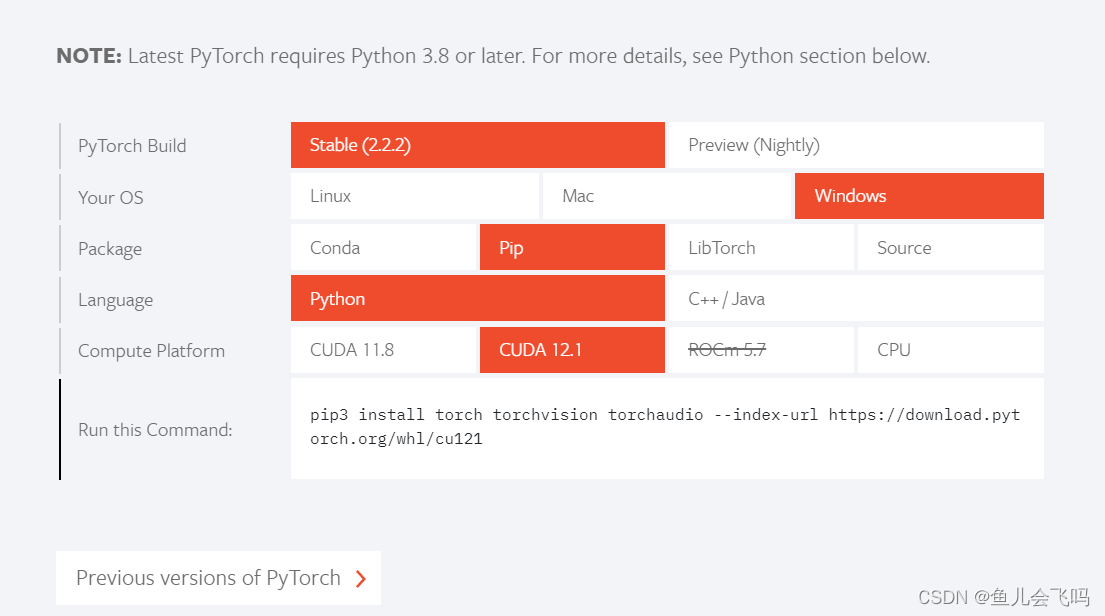Choose LibTorch package
The image size is (1105, 616).
point(760,248)
